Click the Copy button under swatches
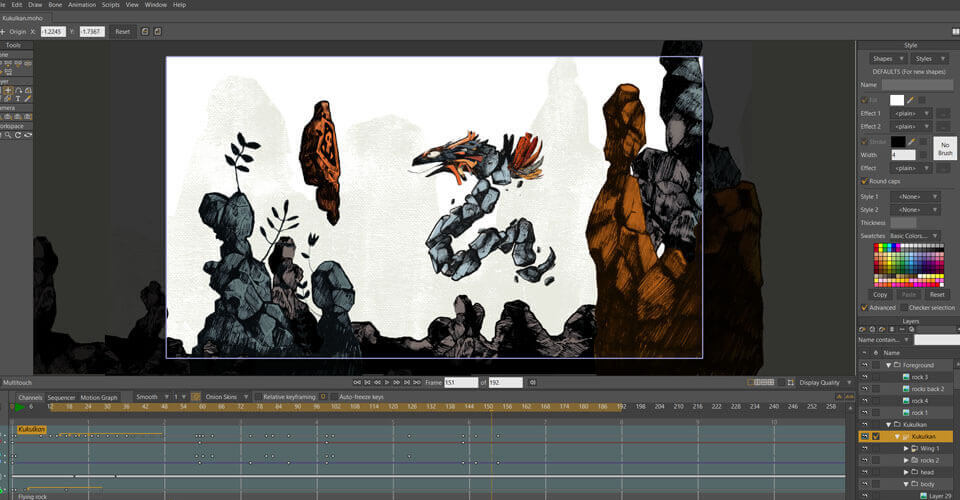This screenshot has height=500, width=960. [x=880, y=295]
